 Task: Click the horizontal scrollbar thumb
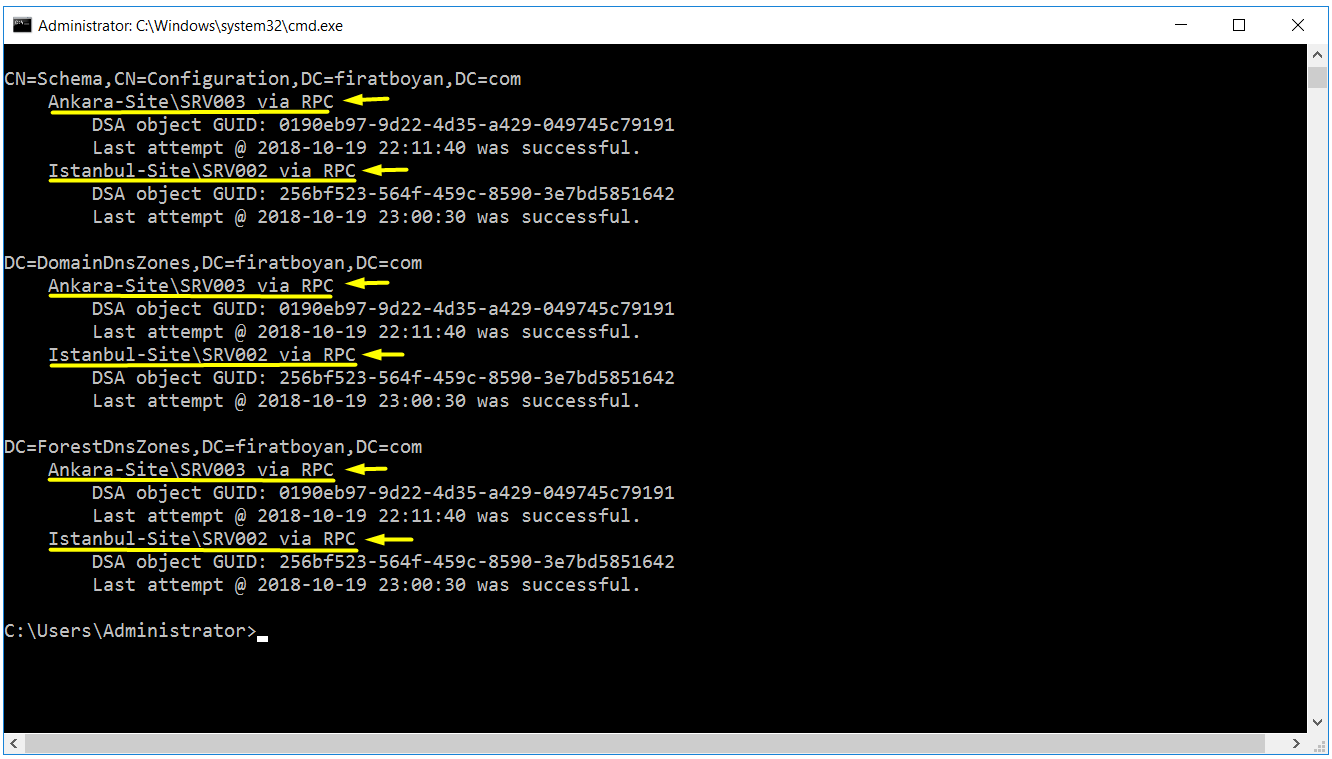click(645, 743)
